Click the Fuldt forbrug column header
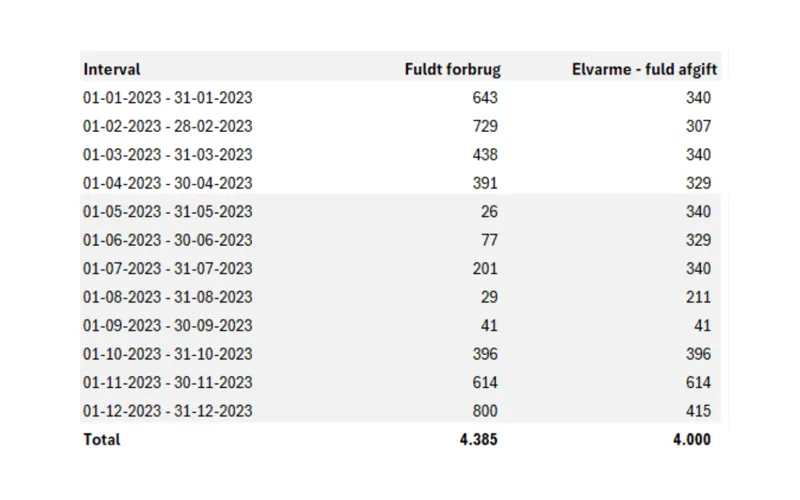Image resolution: width=800 pixels, height=500 pixels. 452,69
